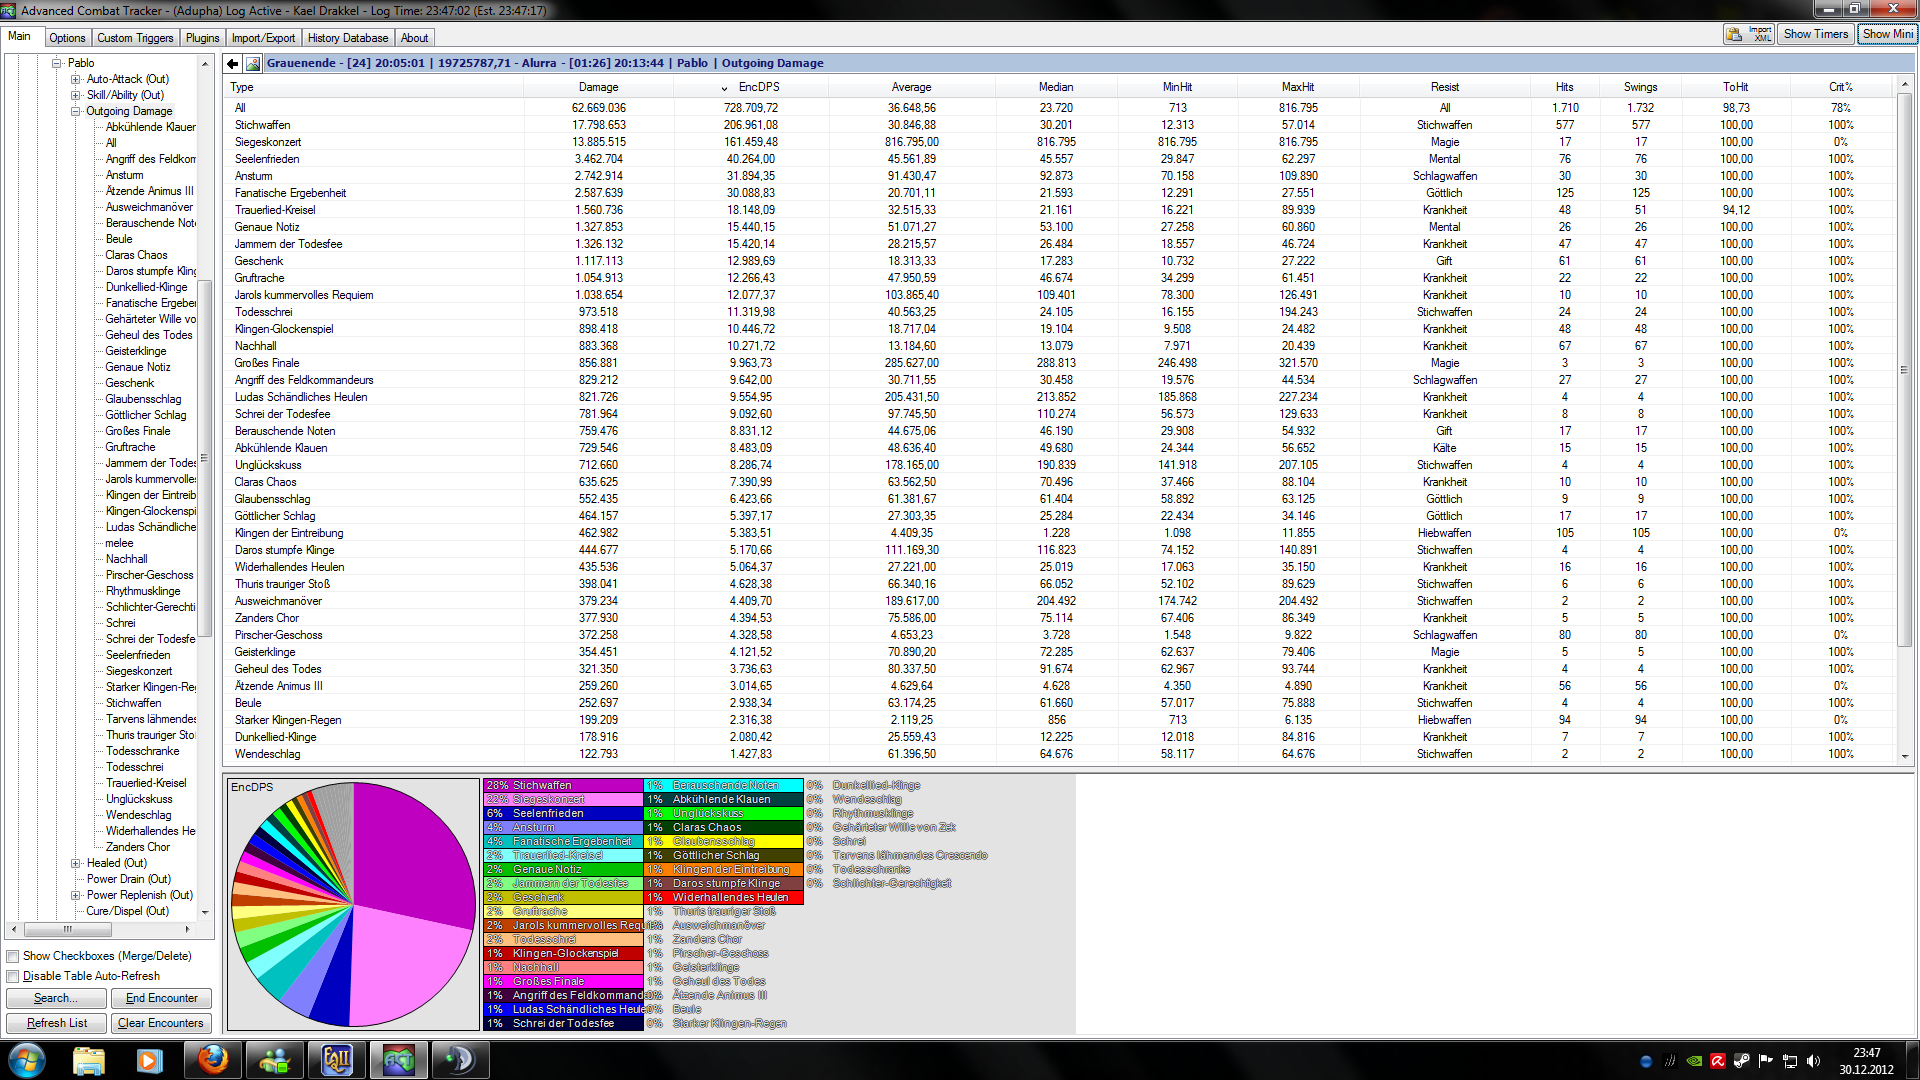The height and width of the screenshot is (1080, 1920).
Task: Open the Options tab
Action: pos(67,38)
